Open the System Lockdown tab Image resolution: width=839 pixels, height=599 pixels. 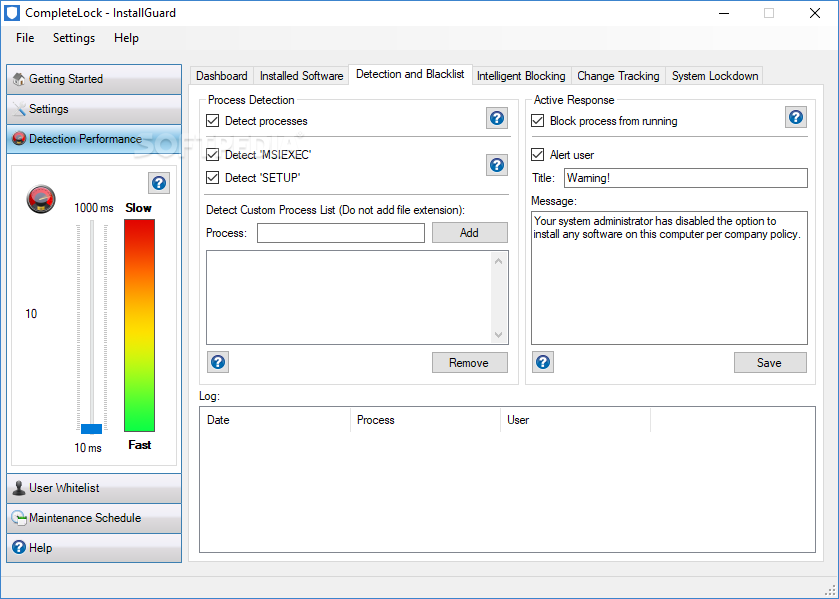tap(715, 76)
